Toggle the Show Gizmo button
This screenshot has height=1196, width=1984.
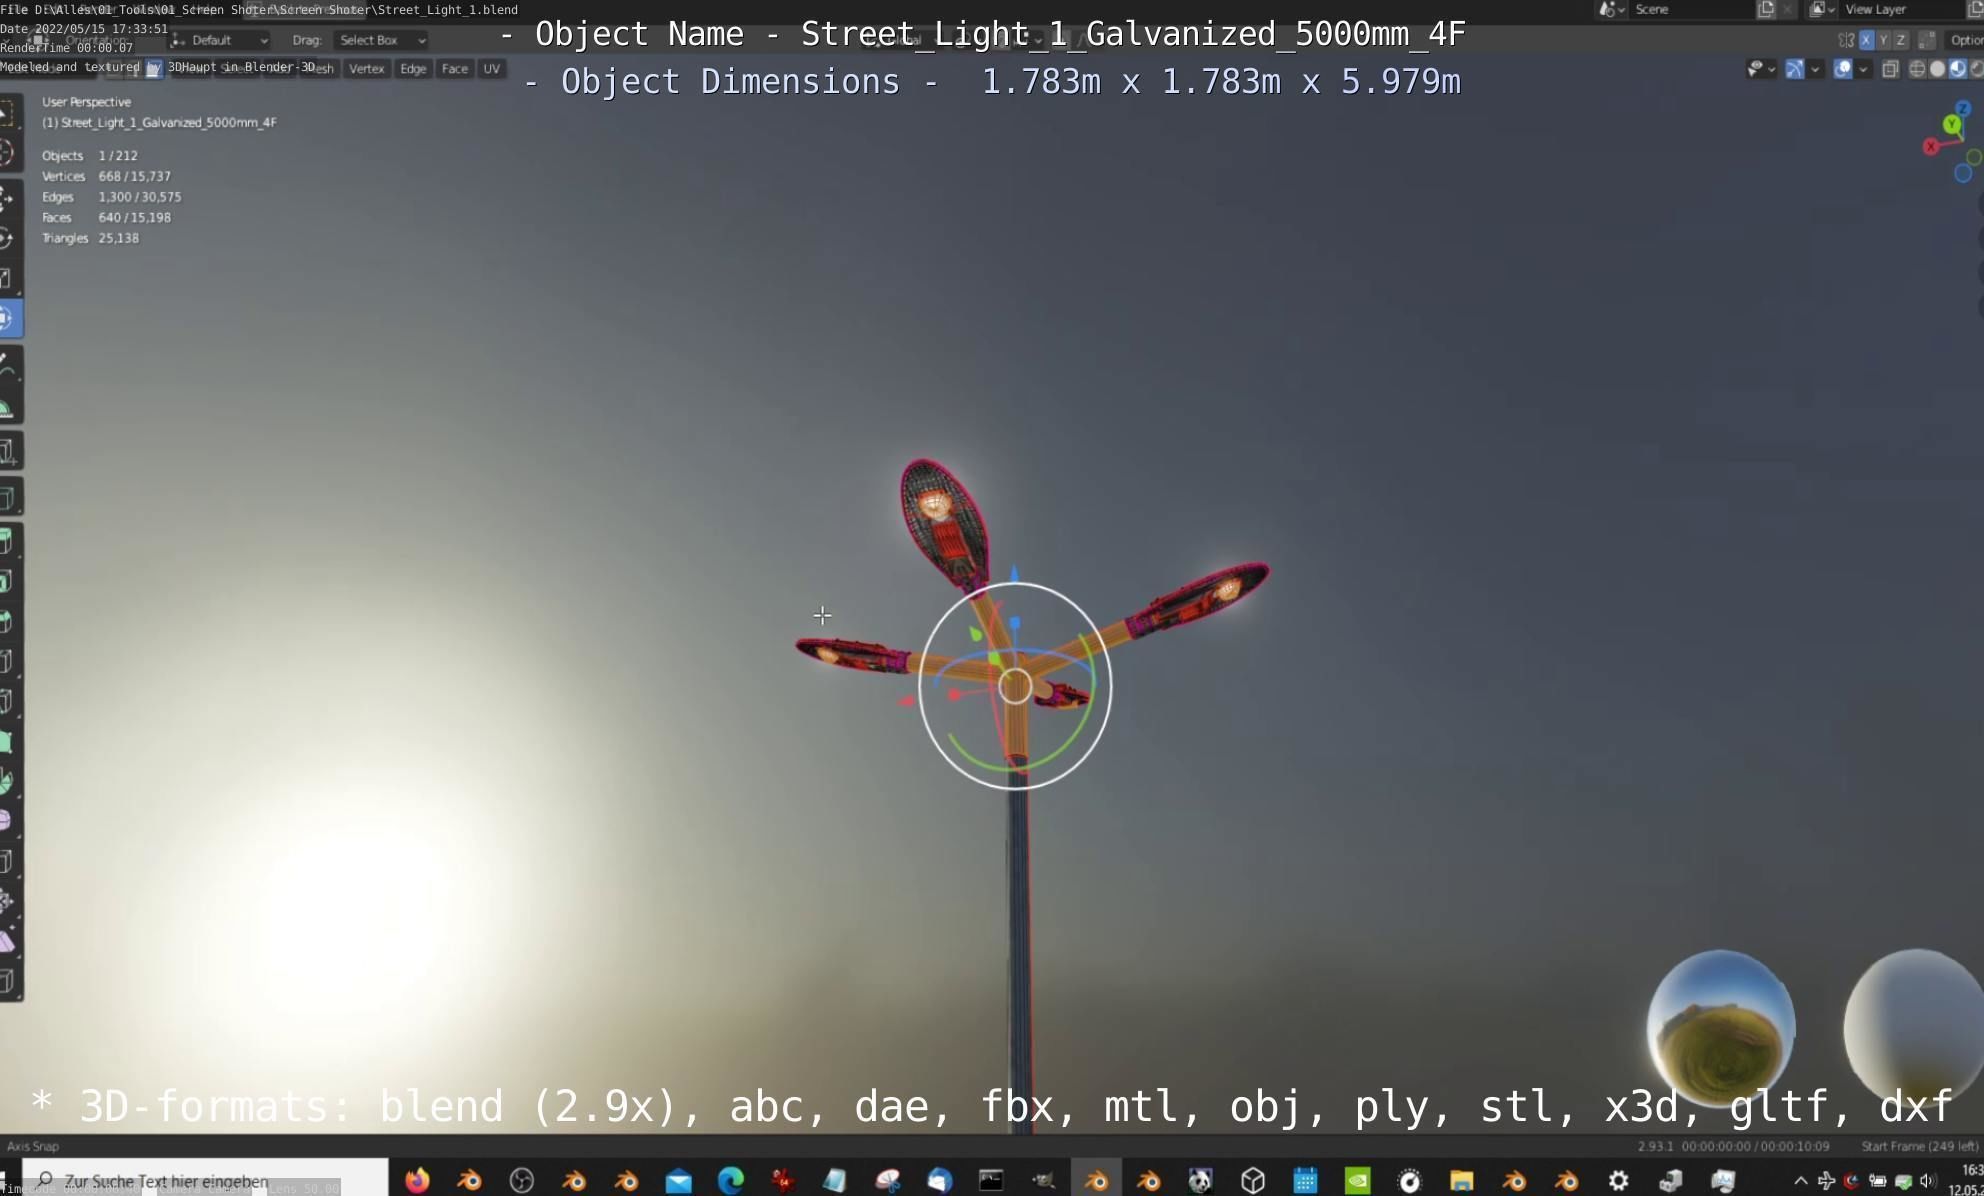point(1795,69)
